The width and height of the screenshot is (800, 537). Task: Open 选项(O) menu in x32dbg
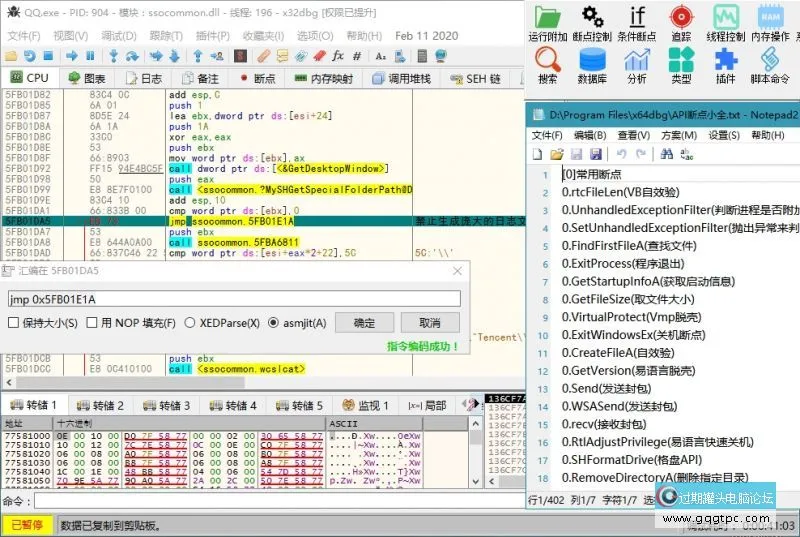tap(315, 36)
